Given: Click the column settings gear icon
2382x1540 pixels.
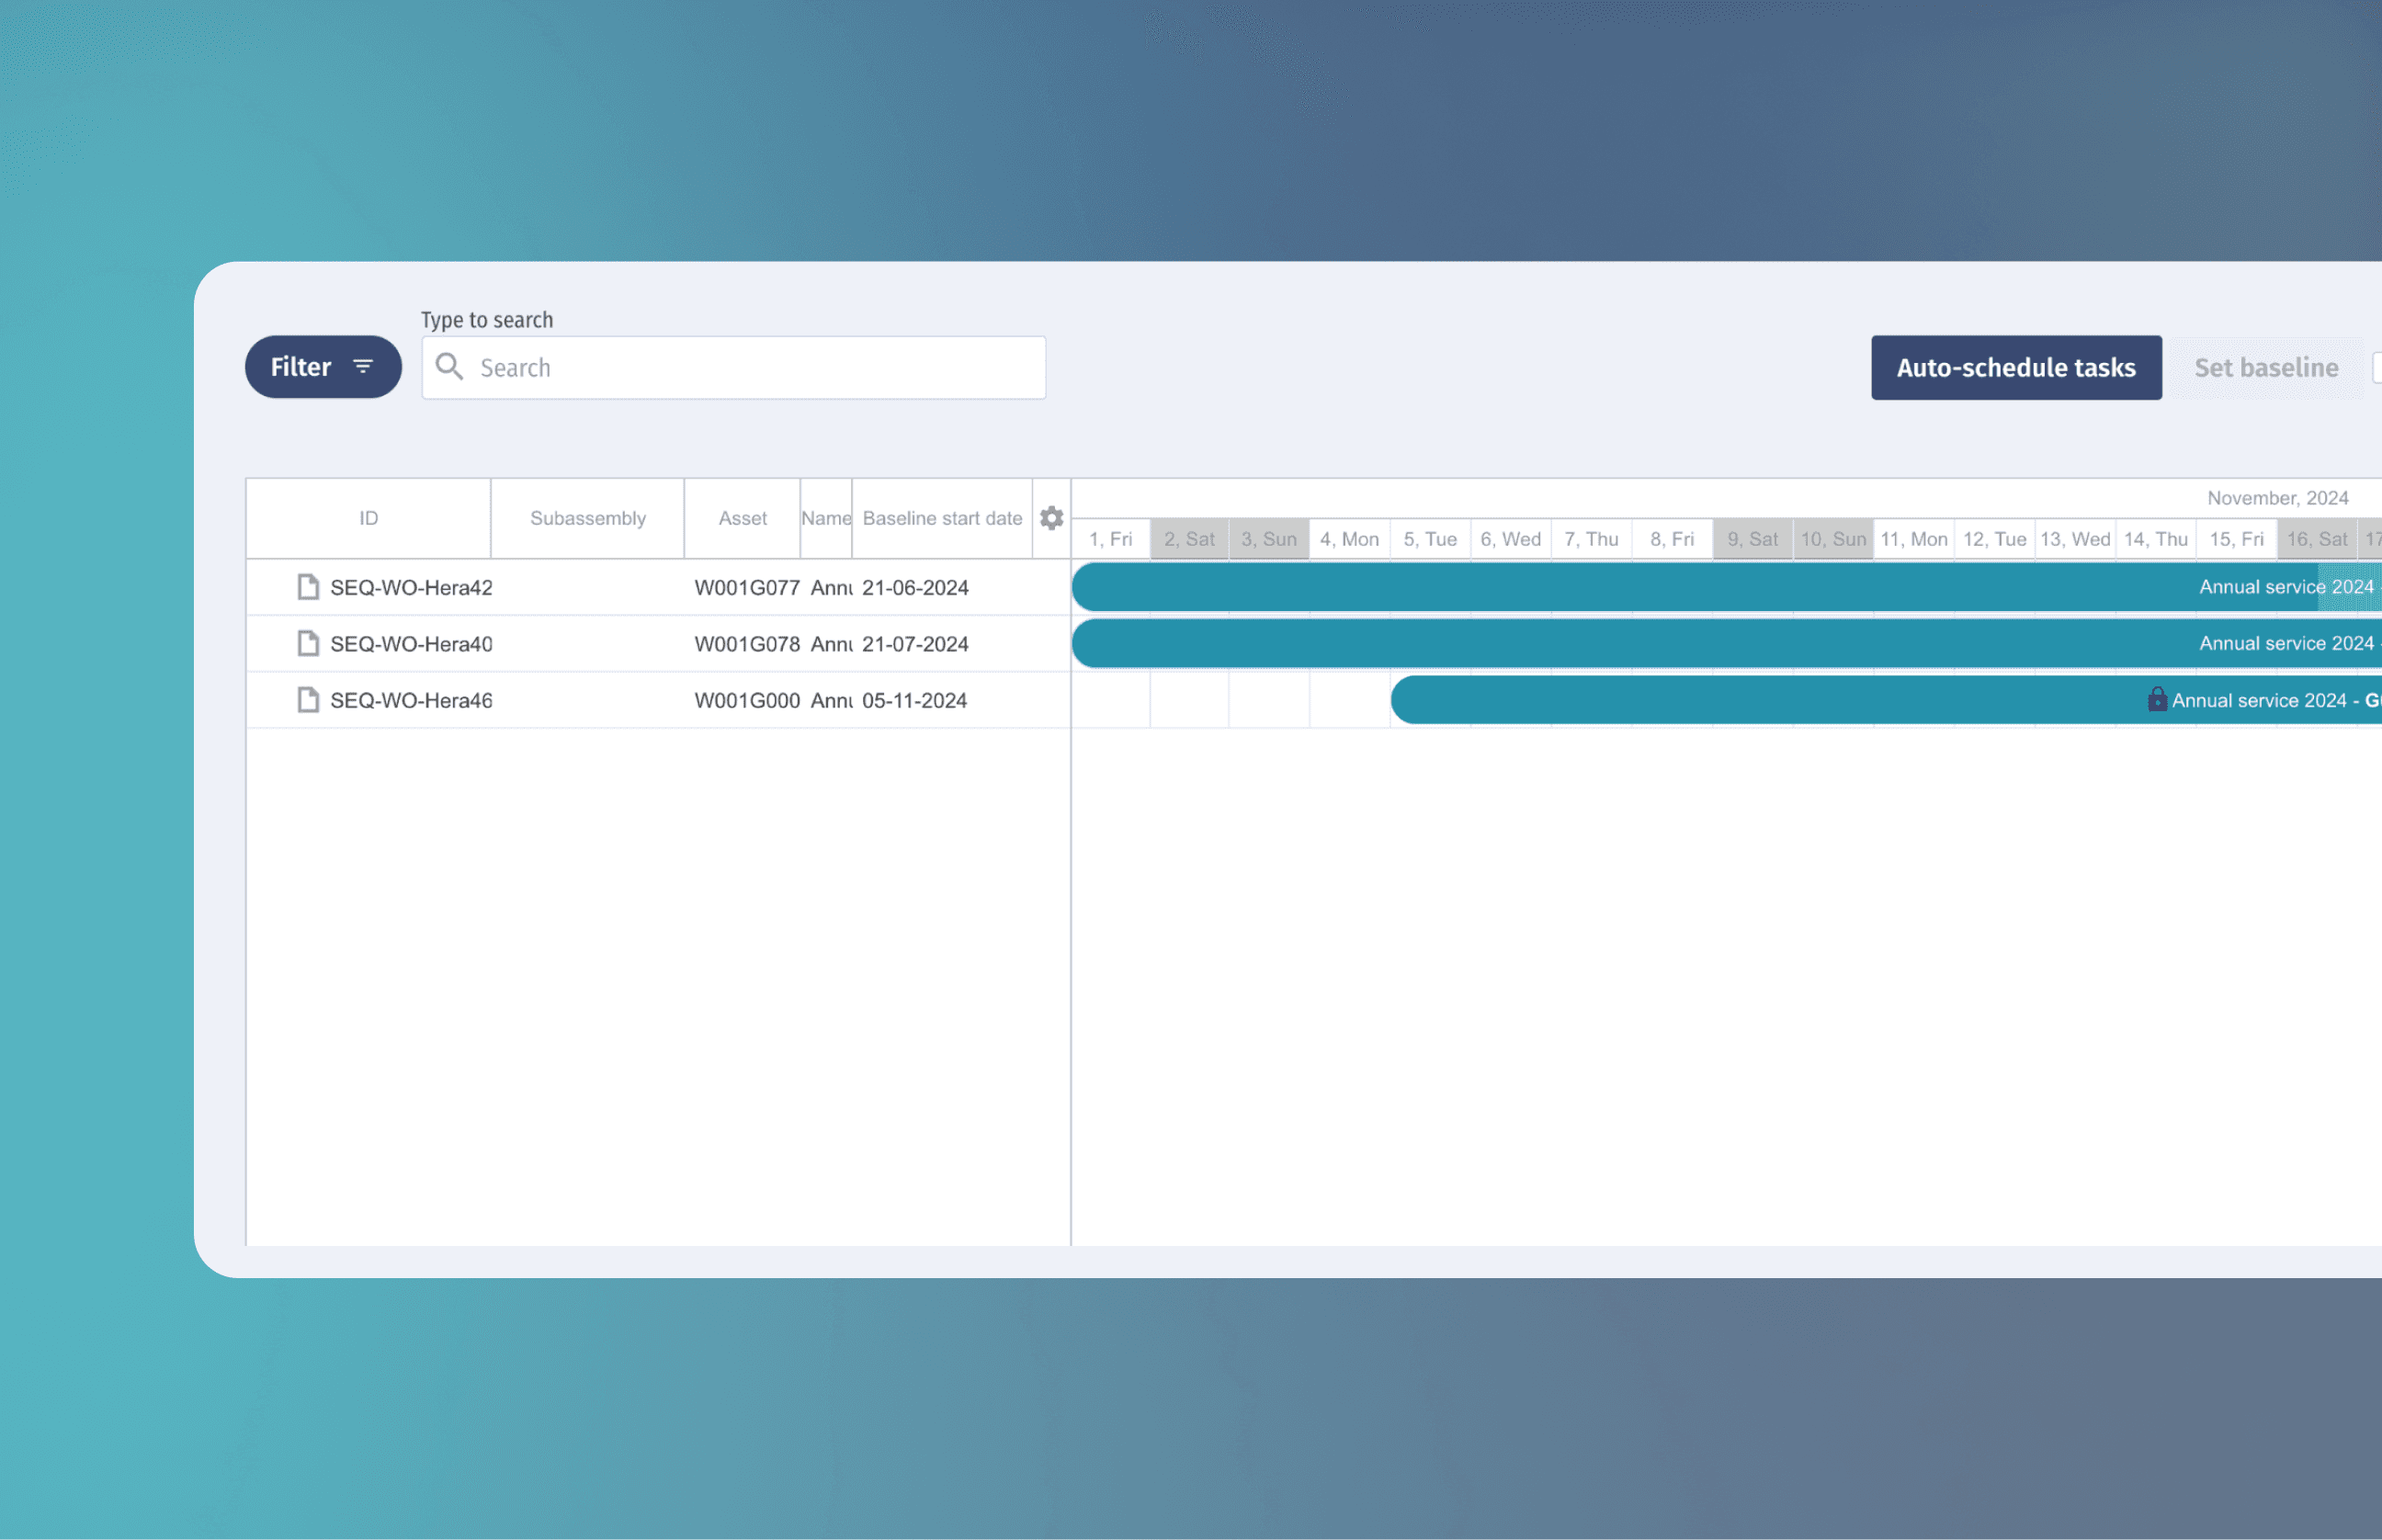Looking at the screenshot, I should pos(1051,518).
